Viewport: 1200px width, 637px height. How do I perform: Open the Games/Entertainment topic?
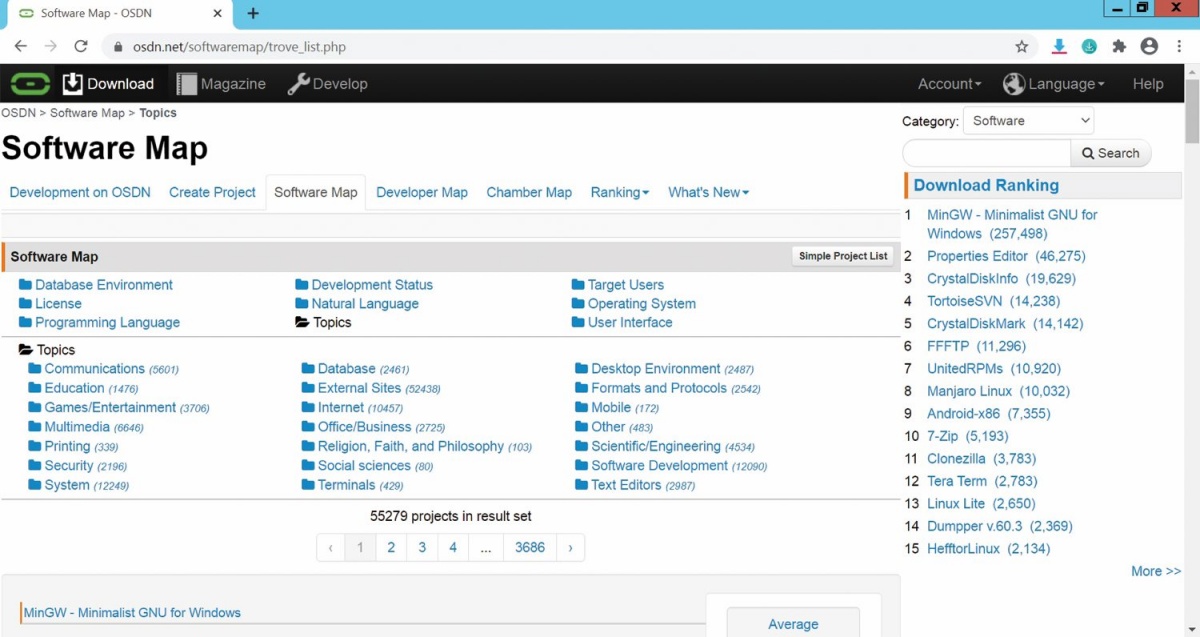pyautogui.click(x=110, y=408)
